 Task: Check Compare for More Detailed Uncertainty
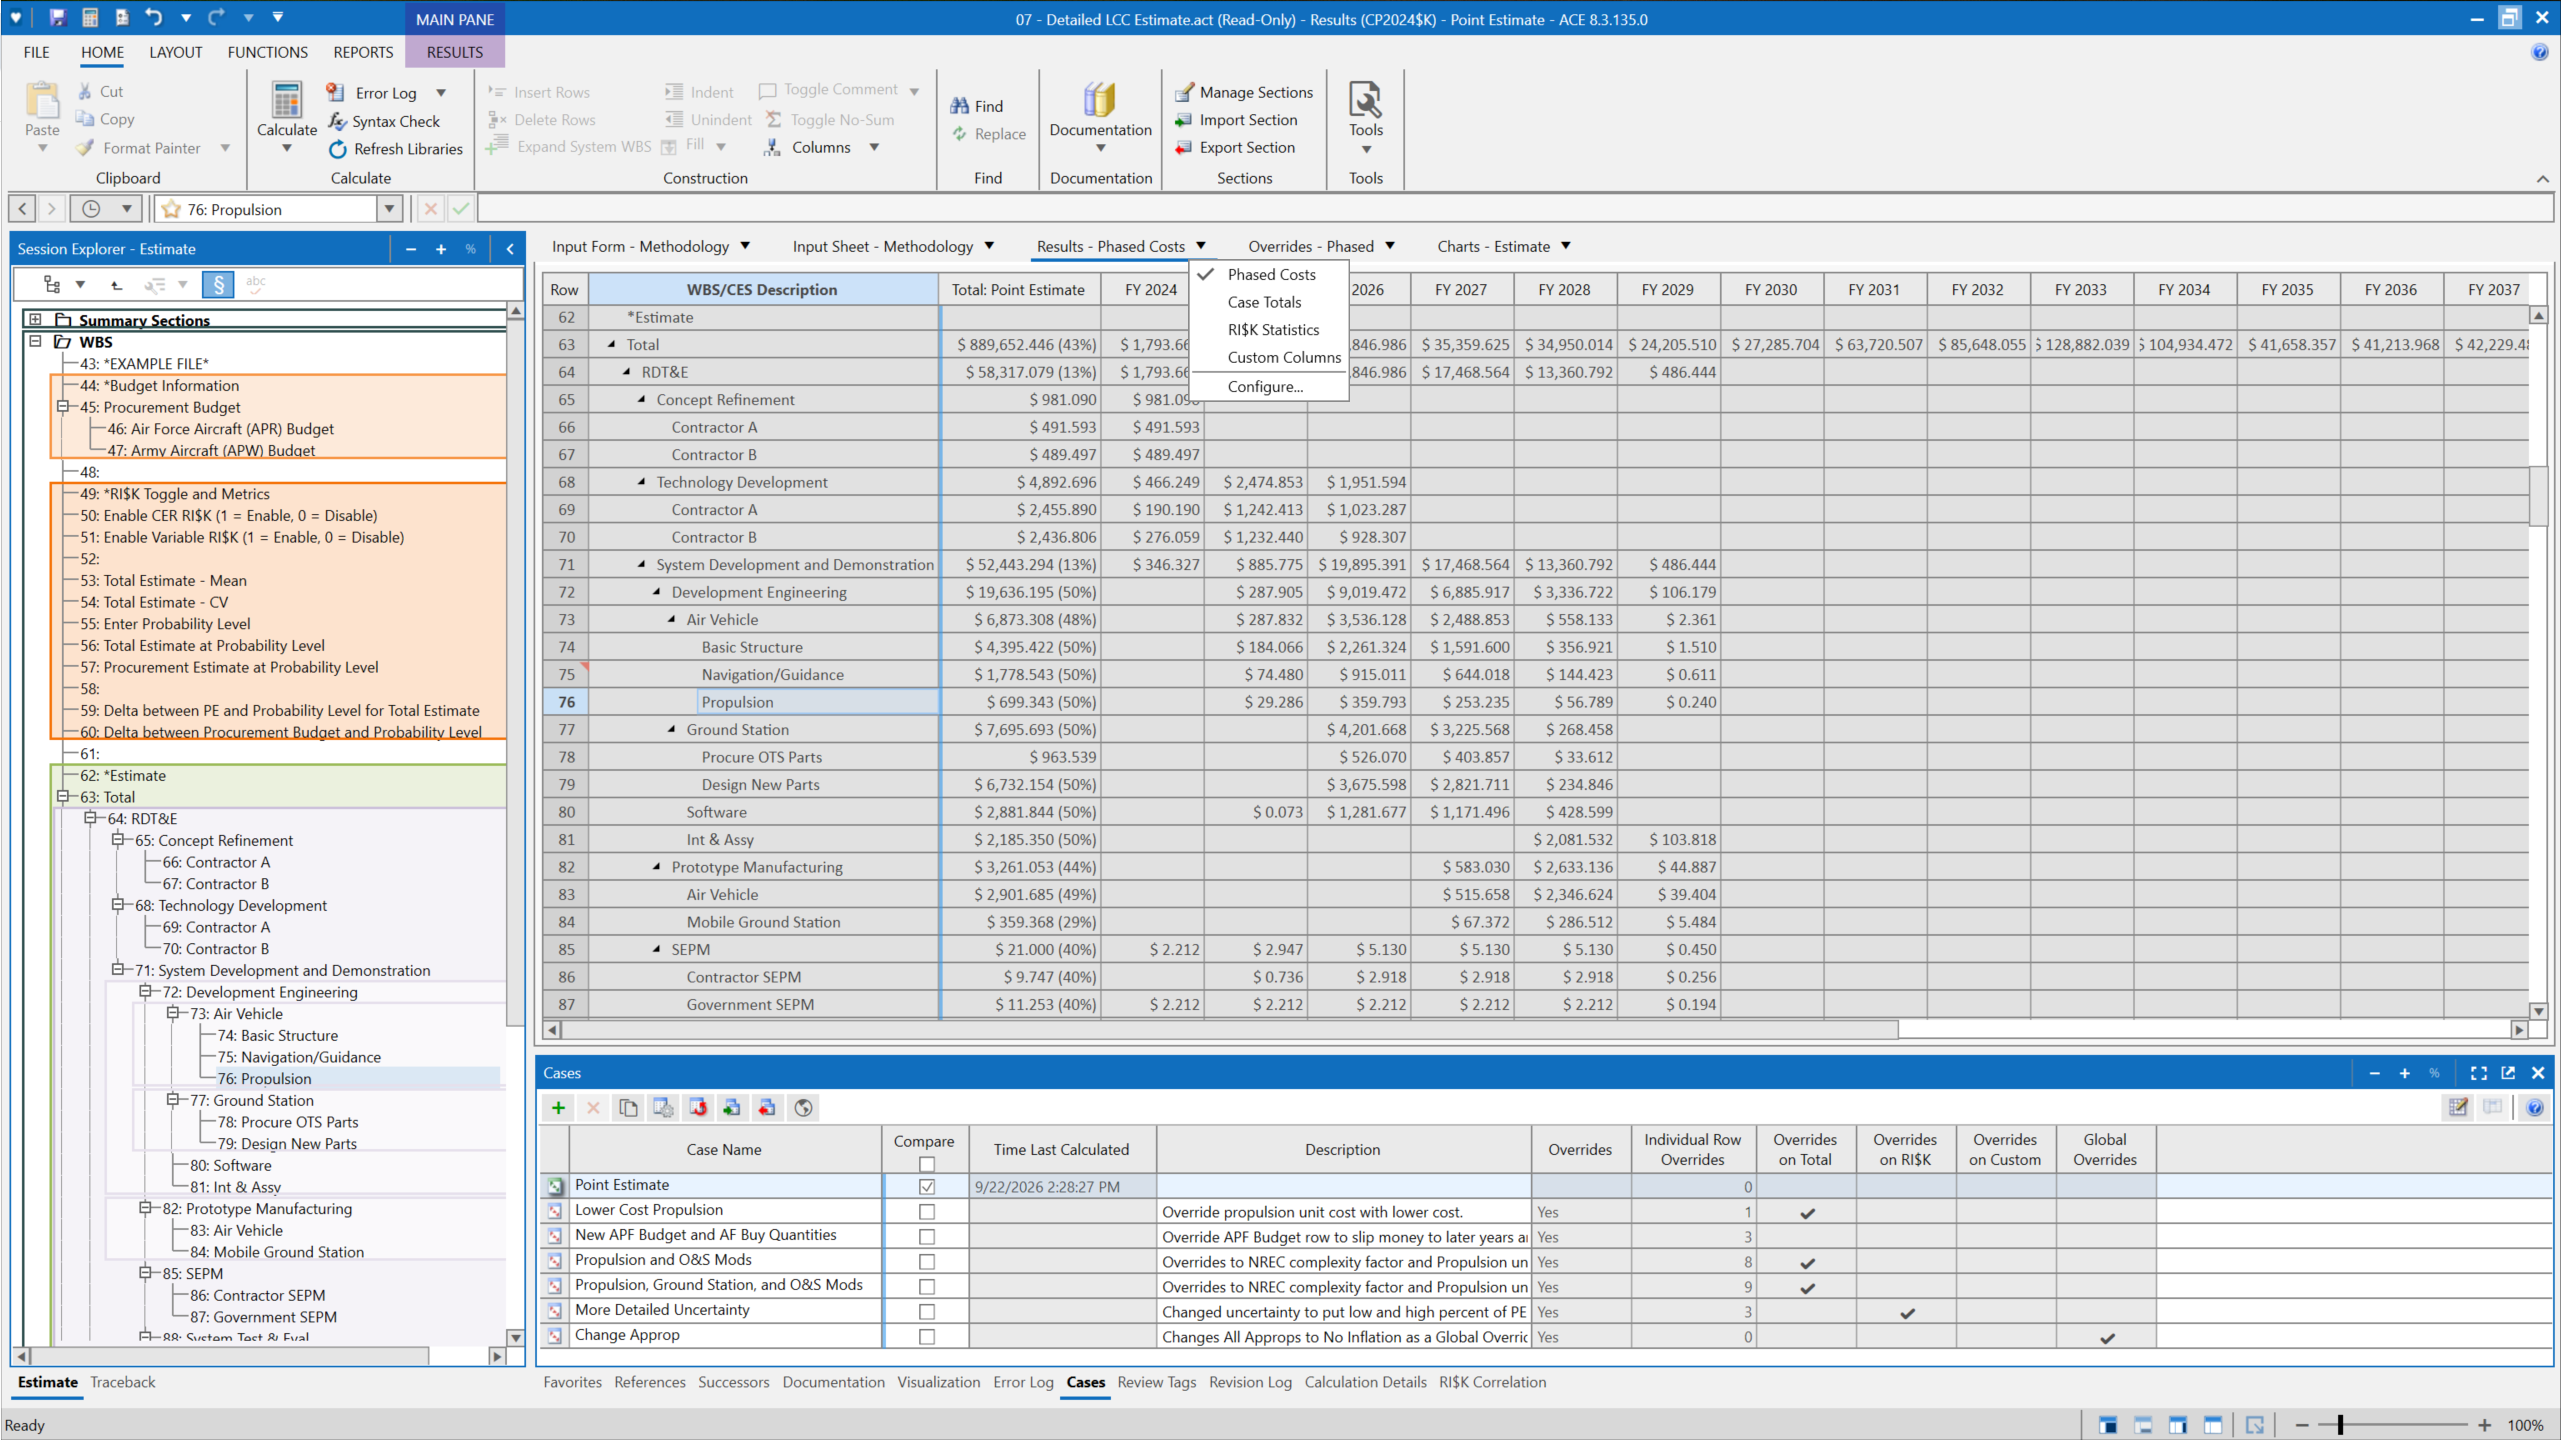(927, 1312)
